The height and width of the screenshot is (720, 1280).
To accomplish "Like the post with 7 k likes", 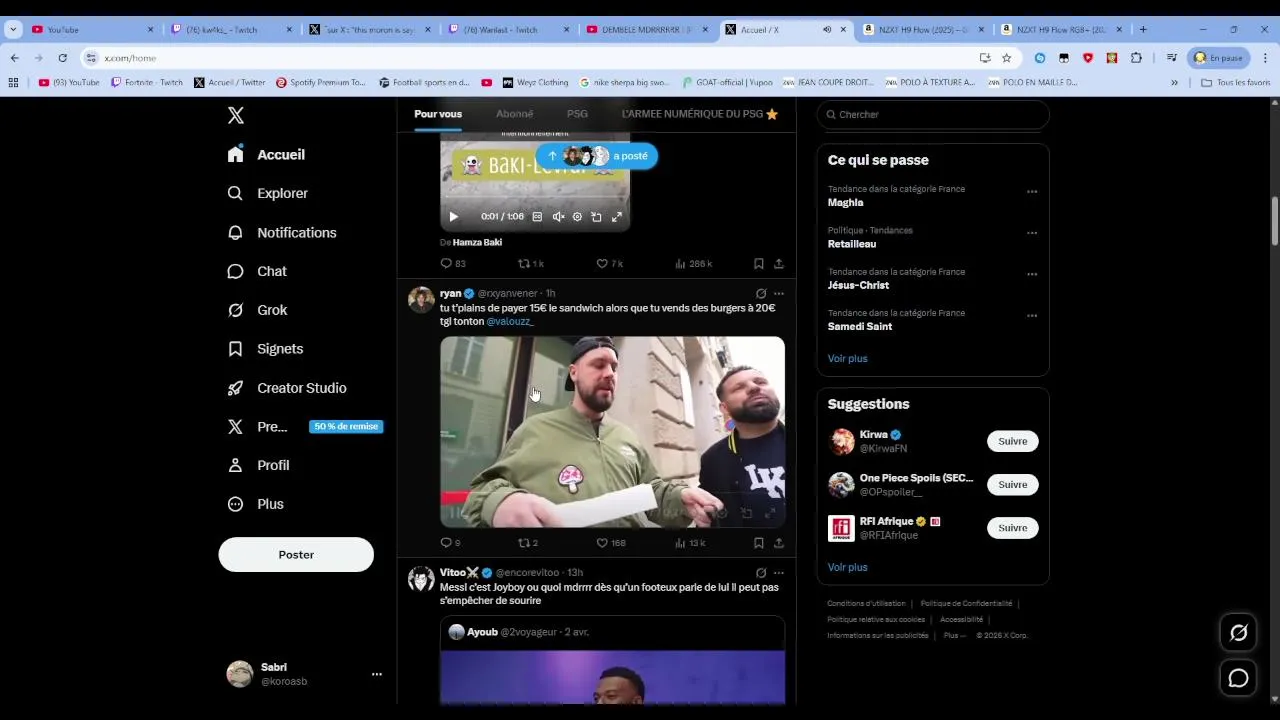I will coord(610,264).
